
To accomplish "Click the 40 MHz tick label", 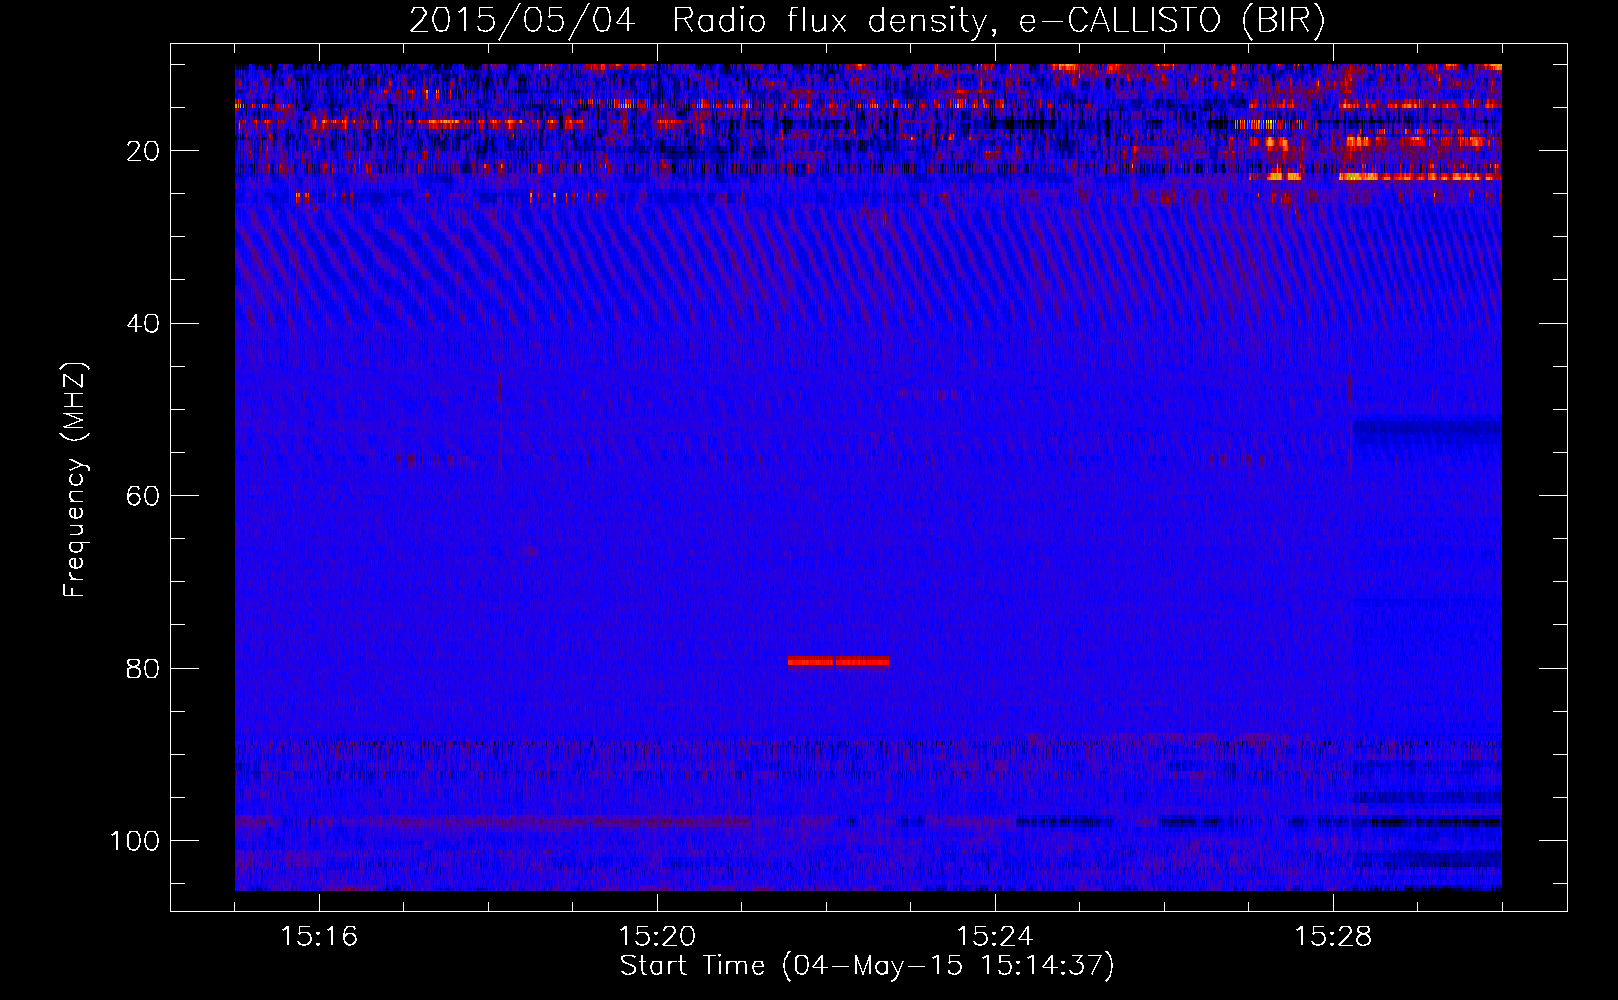I will click(143, 324).
